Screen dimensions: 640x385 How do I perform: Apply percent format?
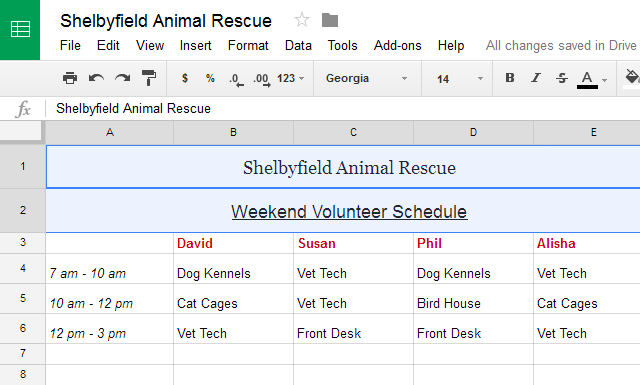210,78
